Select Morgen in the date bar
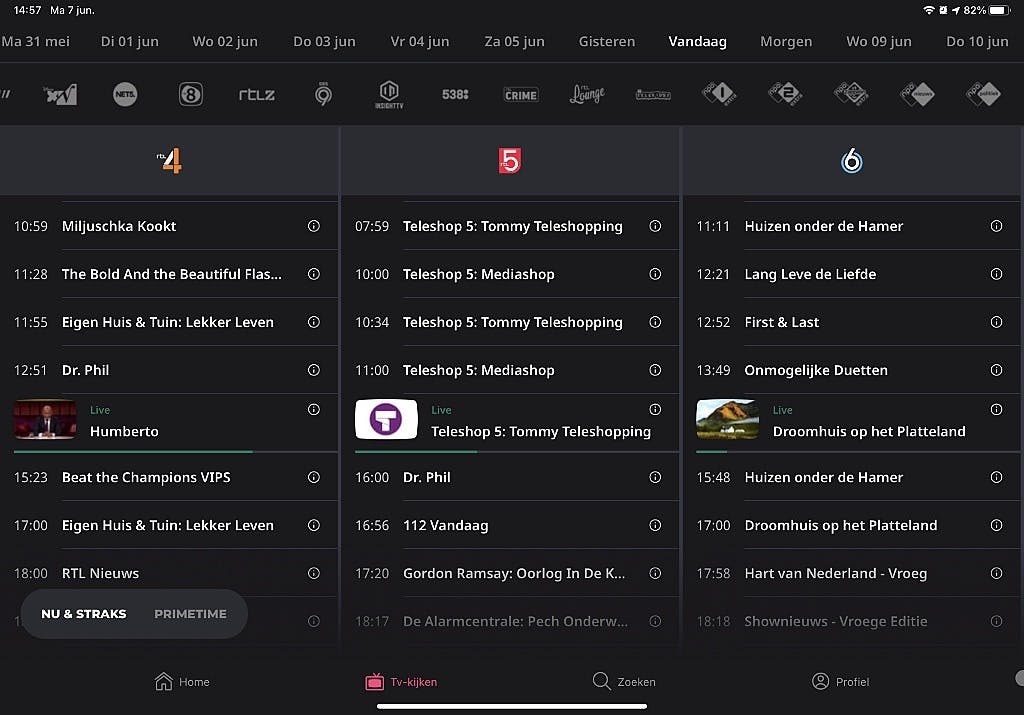This screenshot has height=715, width=1024. coord(786,42)
